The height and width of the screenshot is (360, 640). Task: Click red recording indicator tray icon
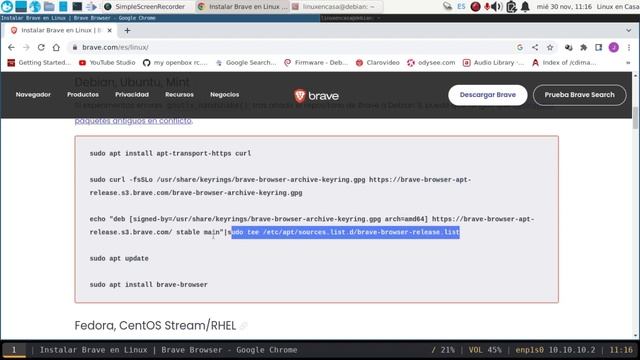[475, 7]
